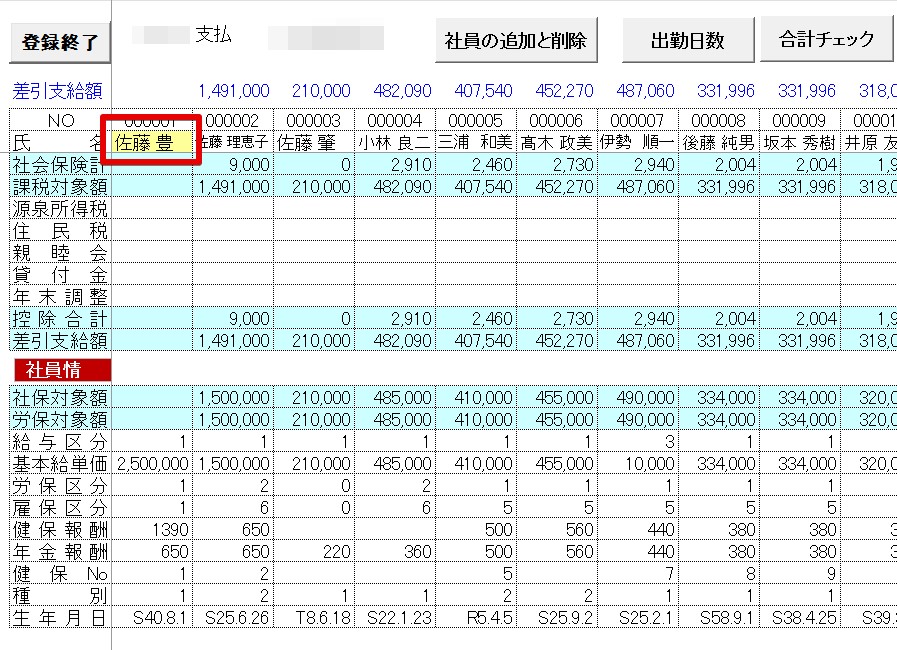This screenshot has width=897, height=650.
Task: Click the 生年月日 row label
Action: click(60, 618)
